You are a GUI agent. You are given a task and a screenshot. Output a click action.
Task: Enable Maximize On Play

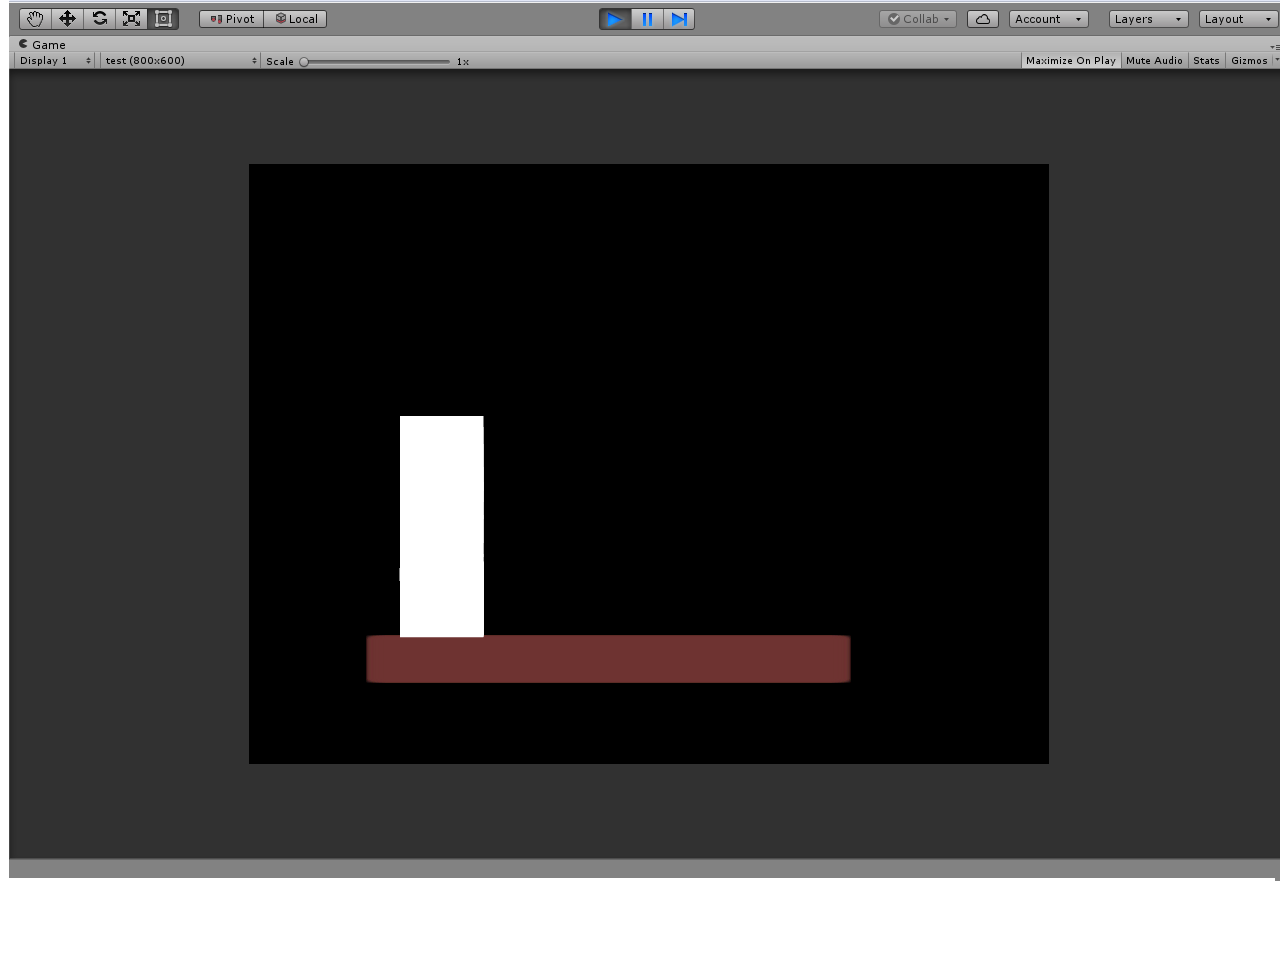coord(1070,60)
